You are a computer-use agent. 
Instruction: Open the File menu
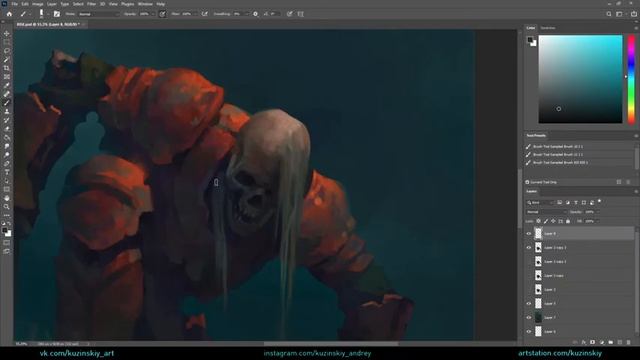point(15,4)
